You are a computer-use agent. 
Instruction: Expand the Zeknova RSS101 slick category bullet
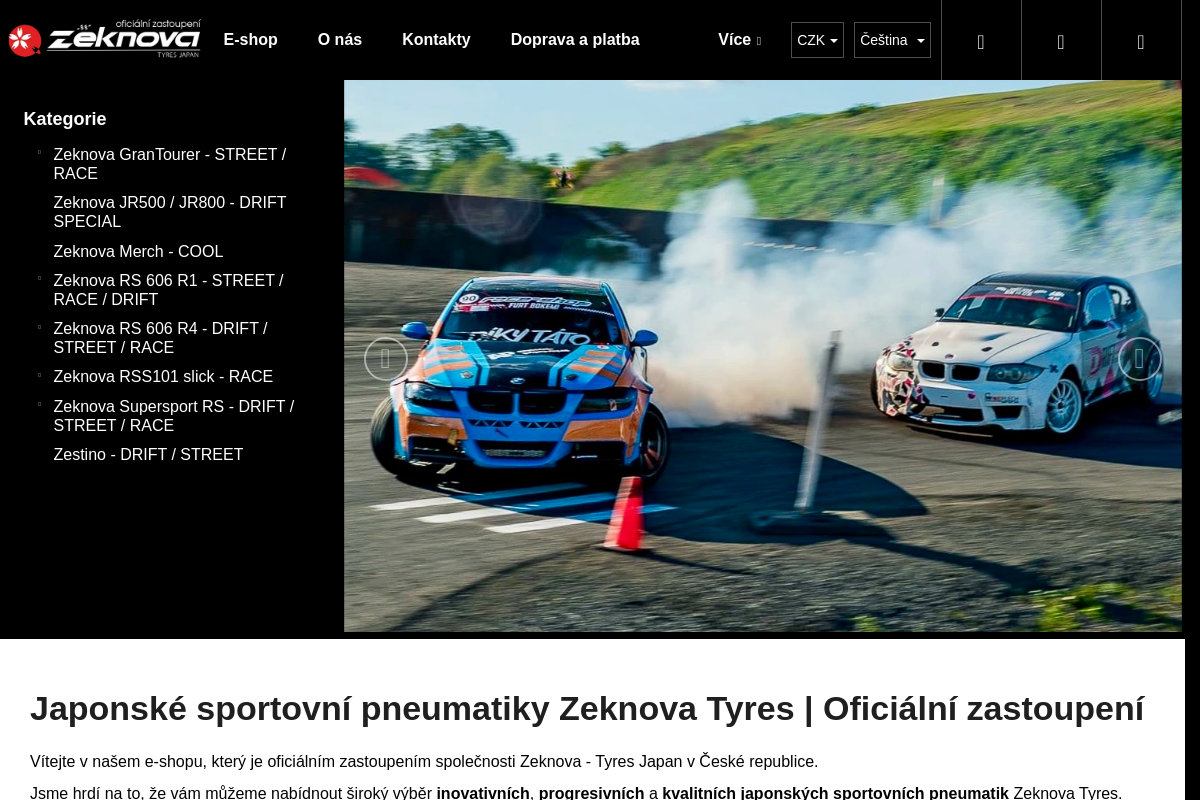pyautogui.click(x=39, y=375)
